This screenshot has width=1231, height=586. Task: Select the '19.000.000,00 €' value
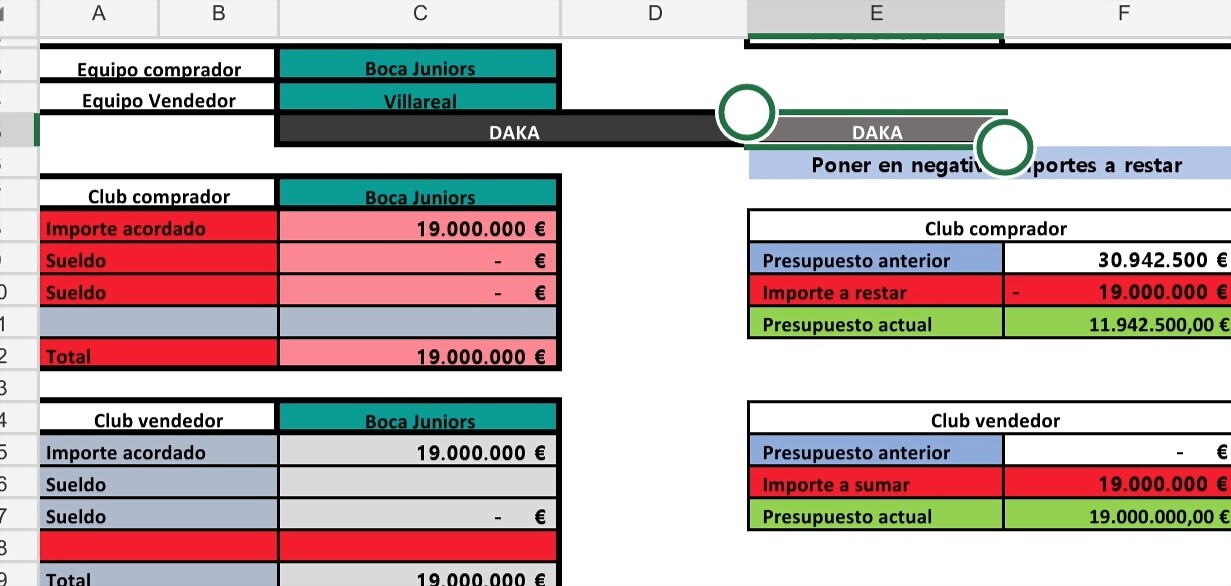coord(1118,515)
